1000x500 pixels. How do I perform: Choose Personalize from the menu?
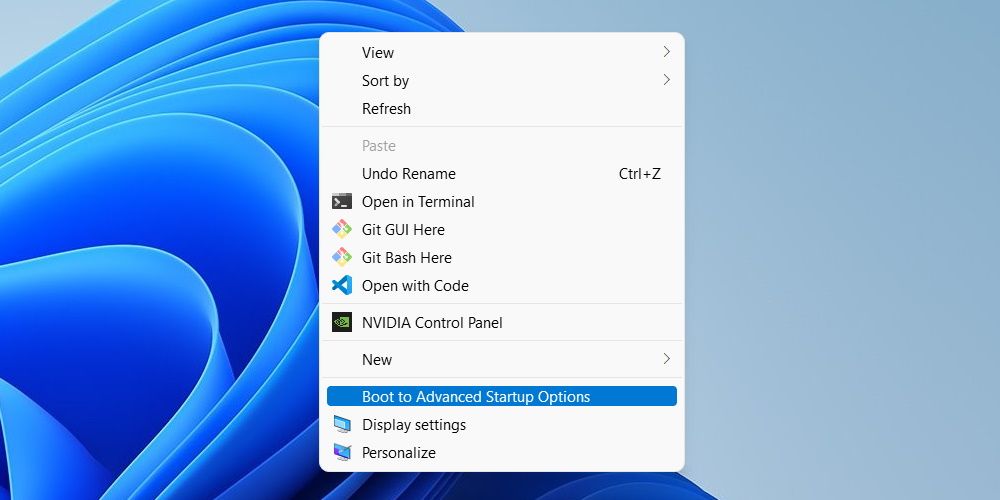click(502, 452)
